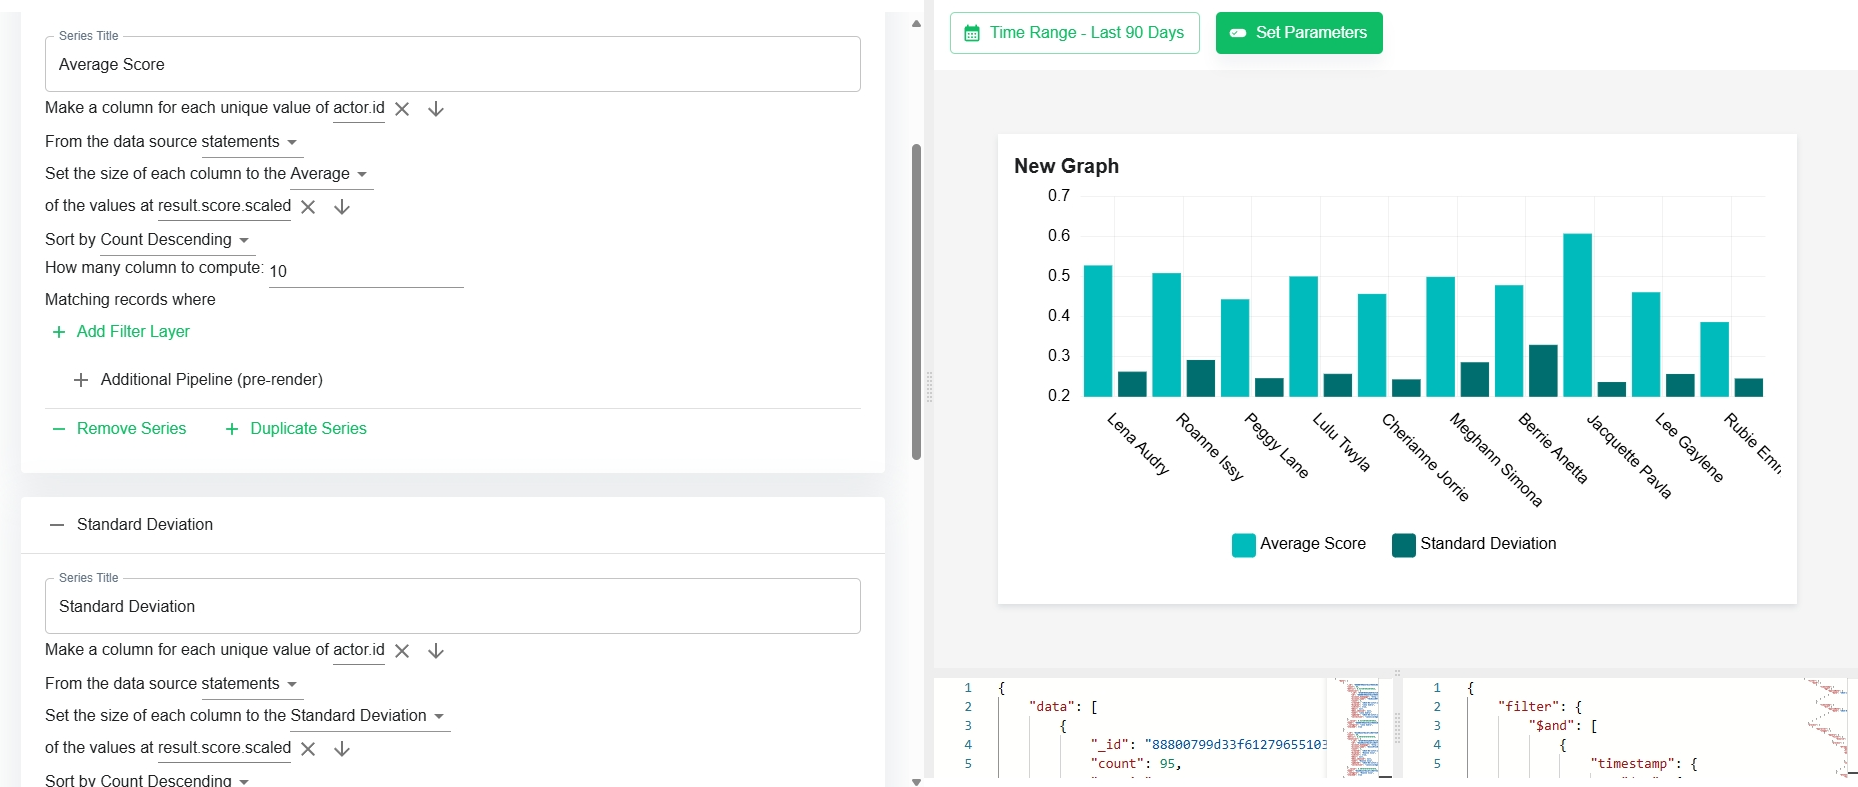
Task: Toggle Standard Deviation legend entry in chart
Action: coord(1474,544)
